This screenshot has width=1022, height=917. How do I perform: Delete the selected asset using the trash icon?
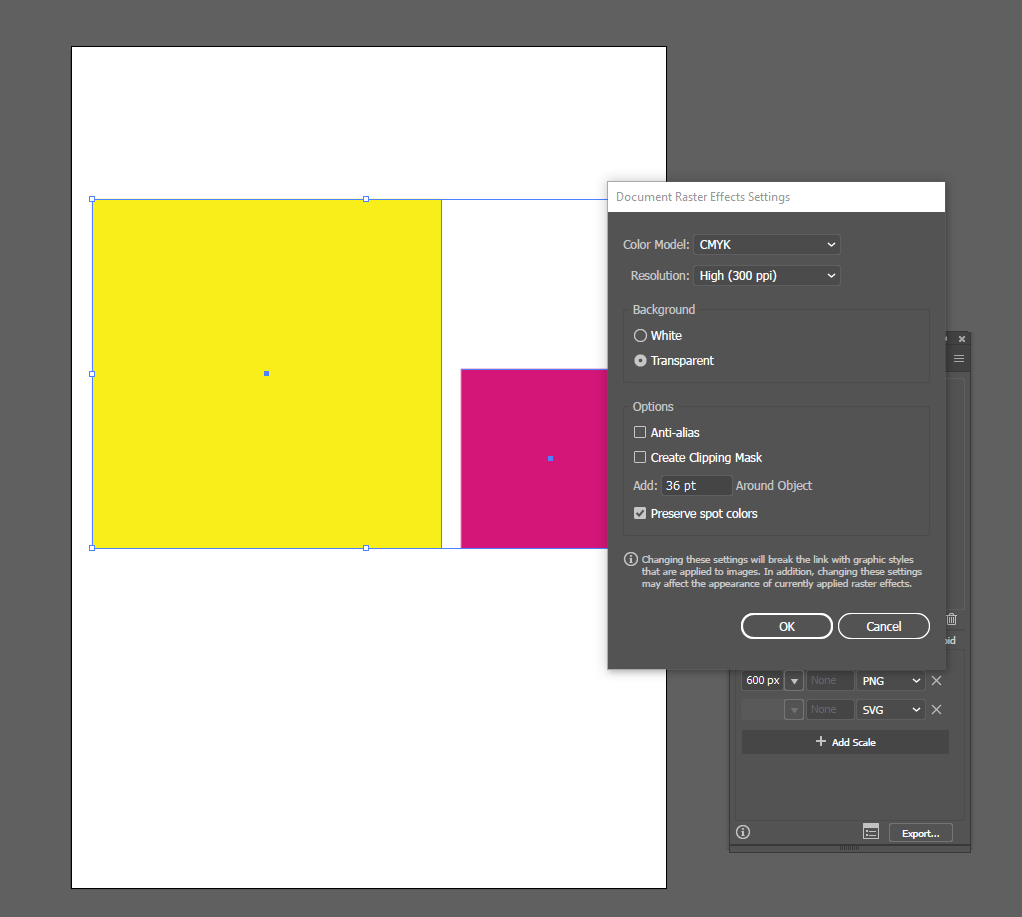[x=950, y=619]
